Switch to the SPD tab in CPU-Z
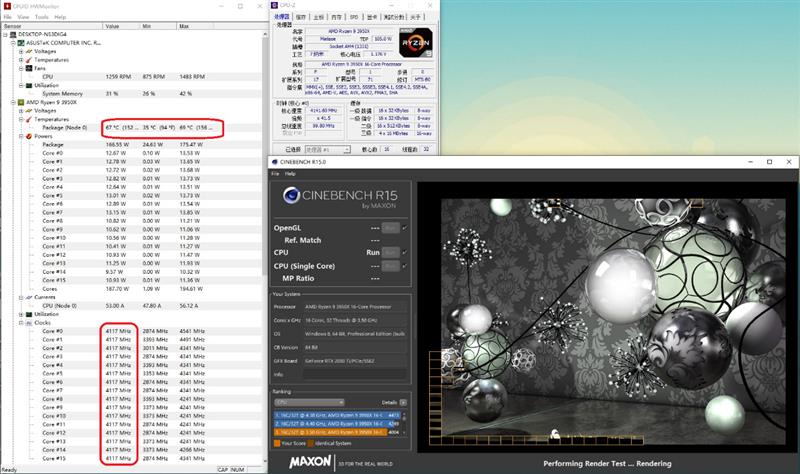The image size is (800, 474). point(354,17)
